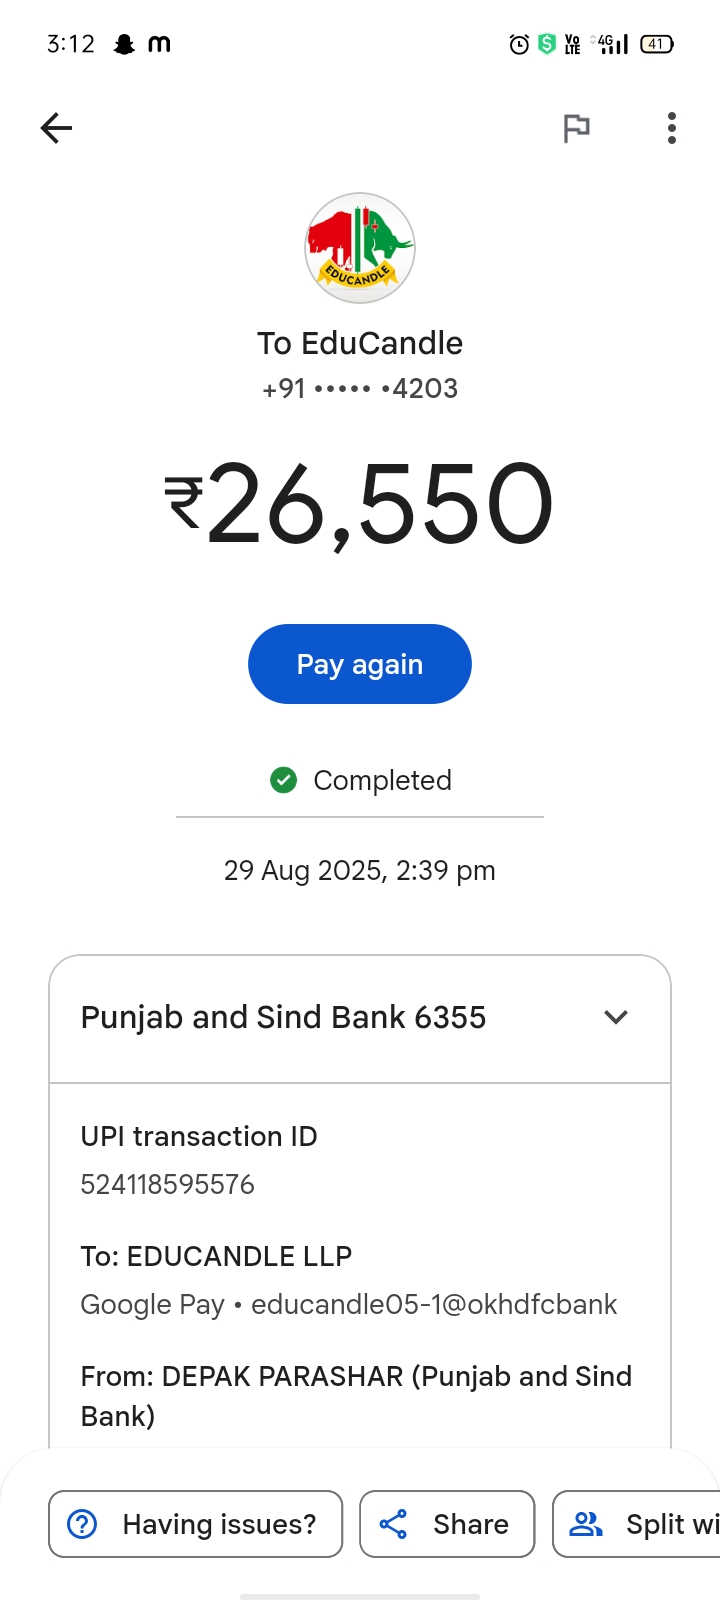720x1600 pixels.
Task: Select the UPI transaction ID number
Action: pos(168,1185)
